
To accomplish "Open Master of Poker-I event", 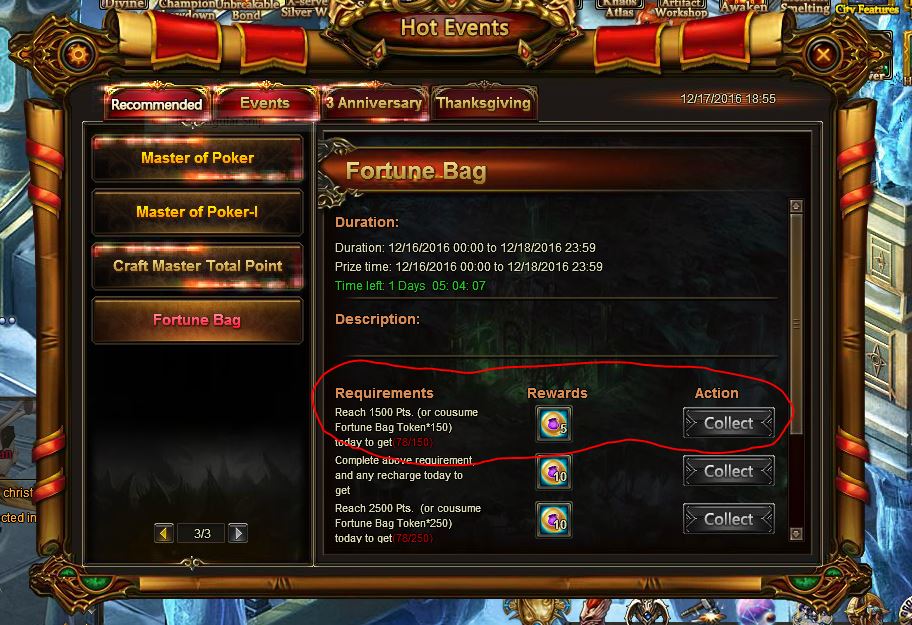I will coord(197,212).
